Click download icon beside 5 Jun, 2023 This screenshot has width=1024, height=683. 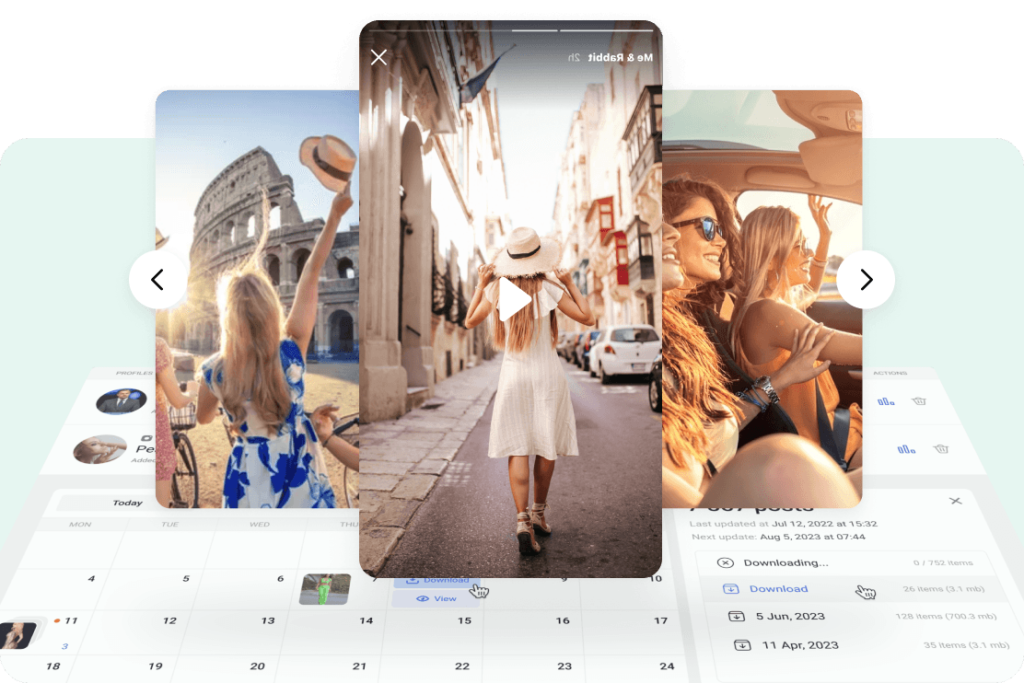(736, 616)
